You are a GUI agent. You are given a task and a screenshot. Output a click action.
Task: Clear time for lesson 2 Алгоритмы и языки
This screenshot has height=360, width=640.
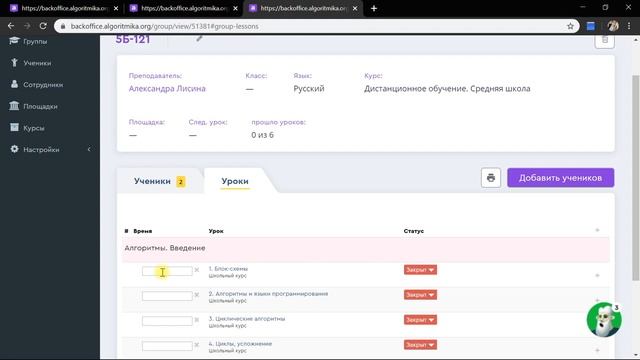point(197,295)
